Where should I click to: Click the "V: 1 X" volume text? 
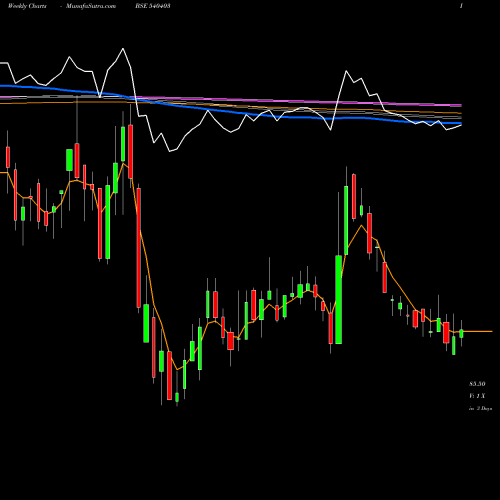pos(477,396)
